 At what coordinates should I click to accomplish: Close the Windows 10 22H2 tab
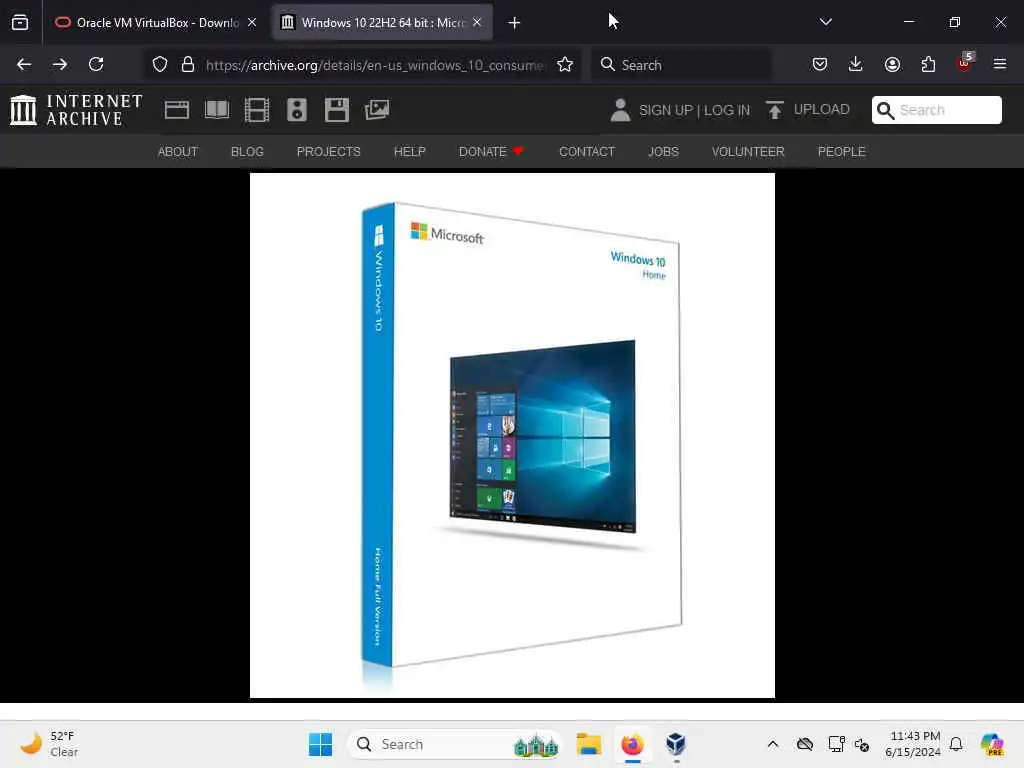click(477, 22)
